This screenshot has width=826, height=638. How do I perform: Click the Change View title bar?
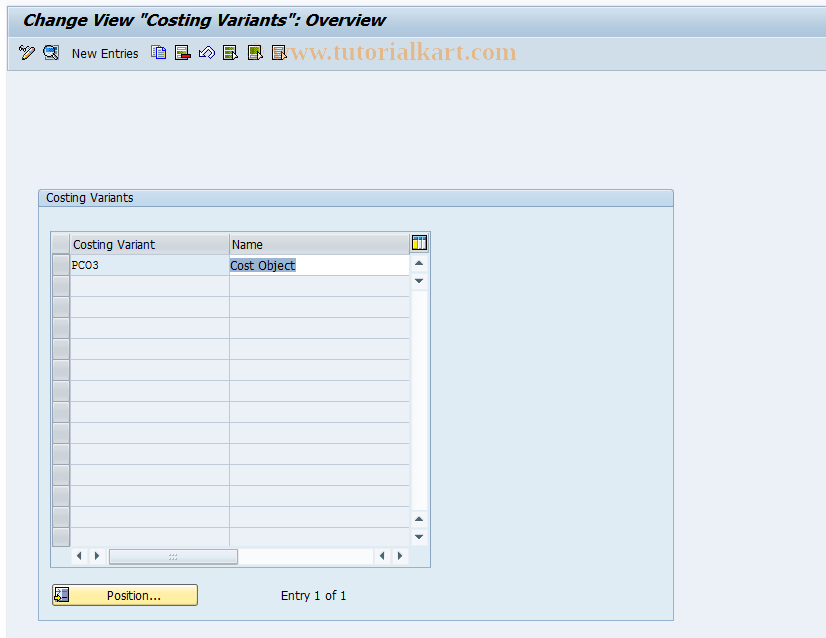[200, 20]
